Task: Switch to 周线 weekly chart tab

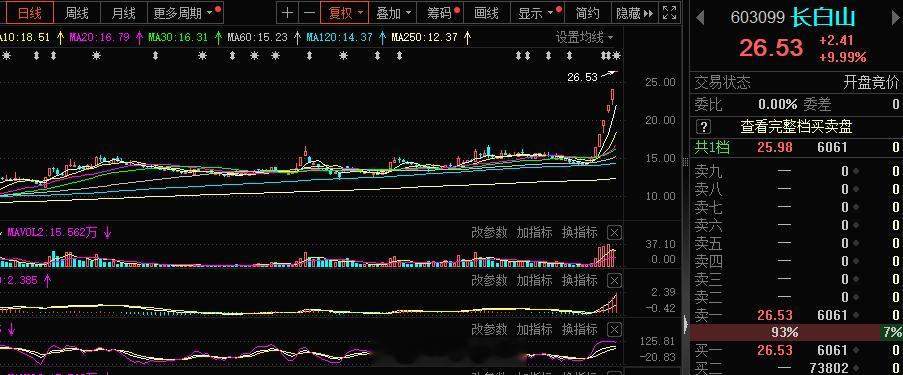Action: coord(77,13)
